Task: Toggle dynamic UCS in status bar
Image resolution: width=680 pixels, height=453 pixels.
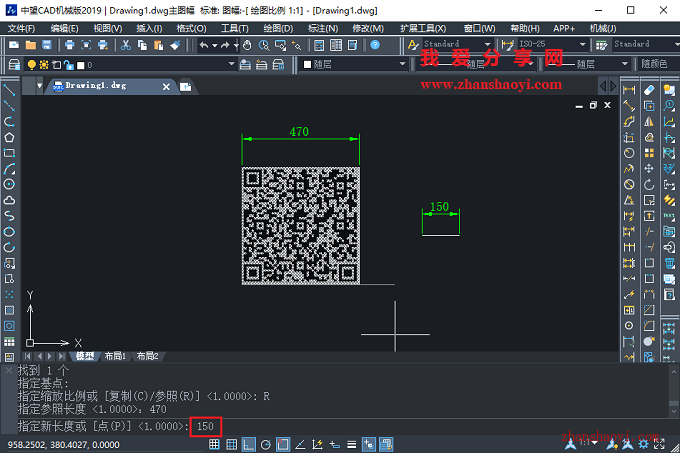Action: tap(317, 444)
